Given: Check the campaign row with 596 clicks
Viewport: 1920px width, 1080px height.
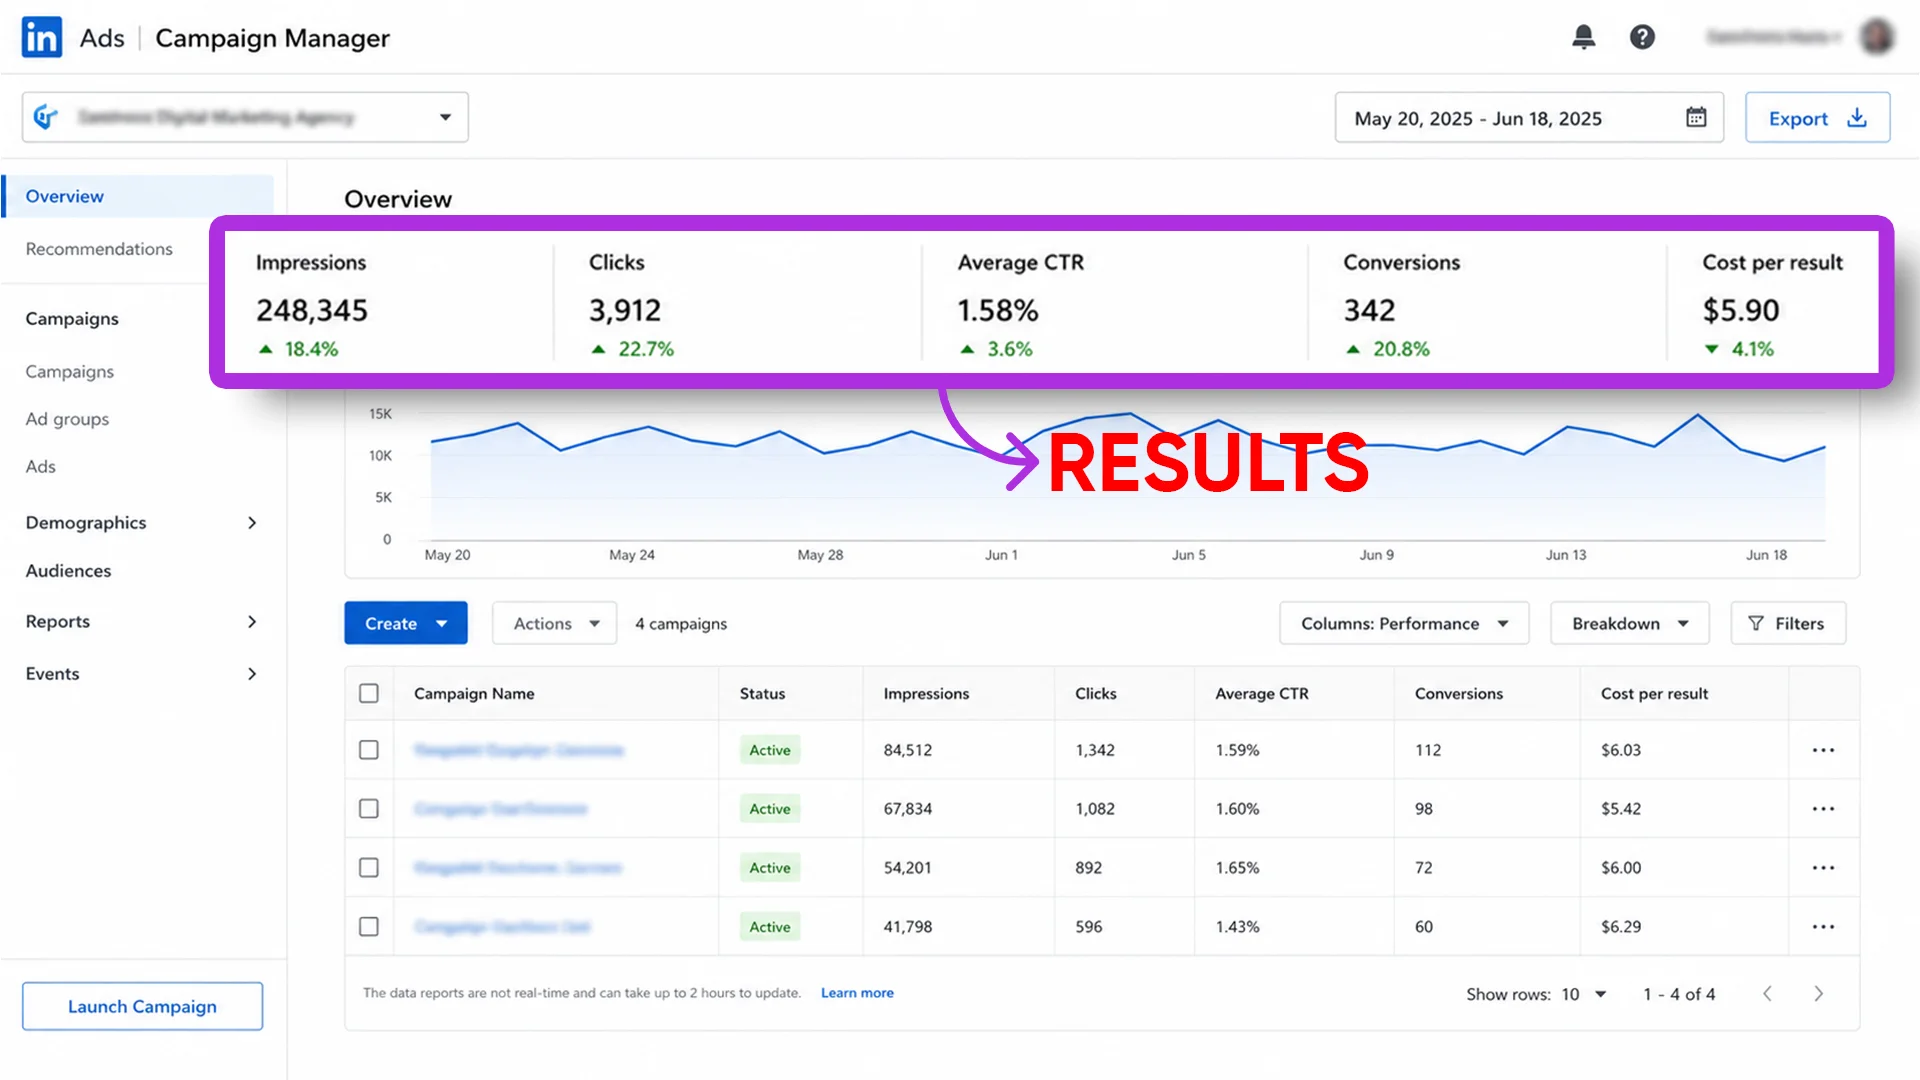Looking at the screenshot, I should point(369,927).
